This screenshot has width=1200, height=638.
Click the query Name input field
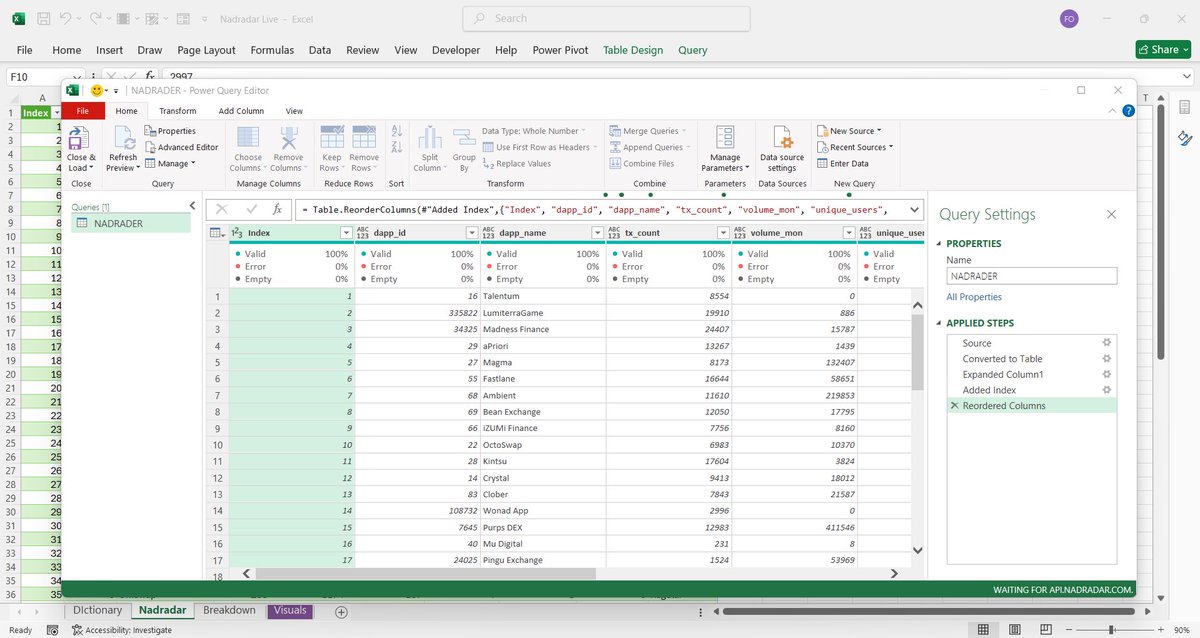[x=1031, y=276]
